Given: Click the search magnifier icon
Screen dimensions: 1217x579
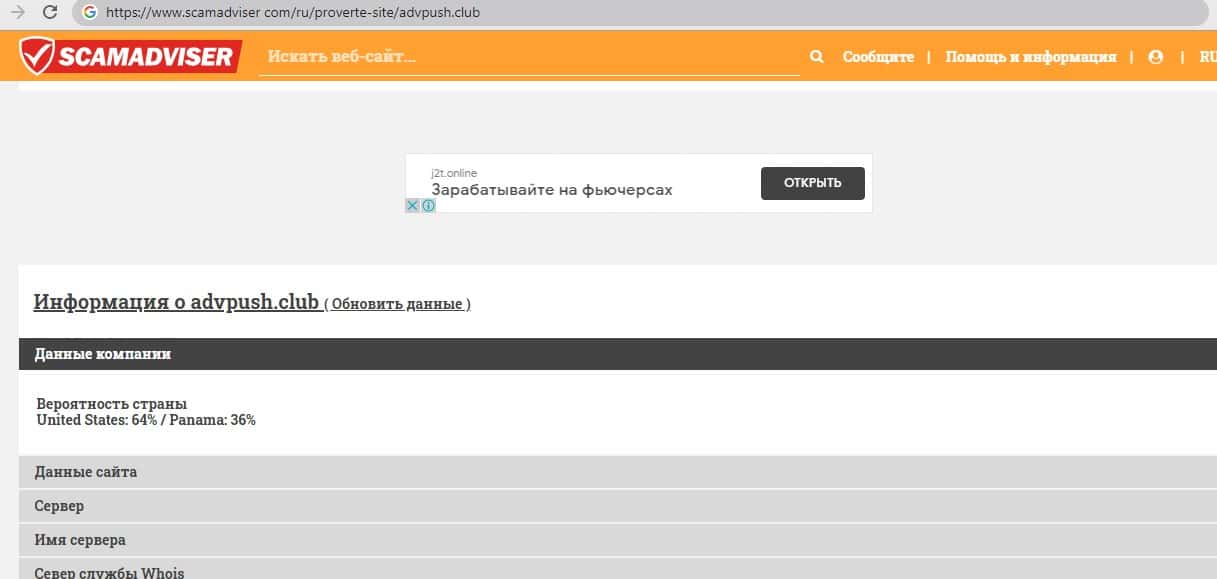Looking at the screenshot, I should (817, 57).
